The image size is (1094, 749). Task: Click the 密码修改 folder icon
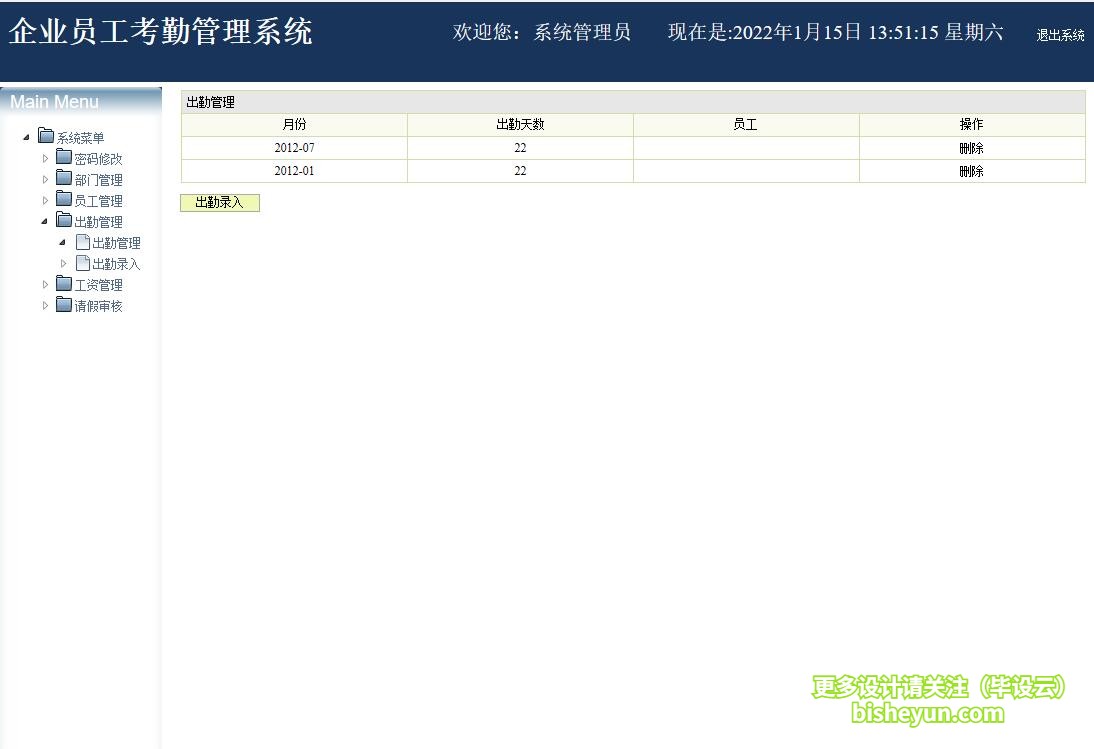coord(64,158)
